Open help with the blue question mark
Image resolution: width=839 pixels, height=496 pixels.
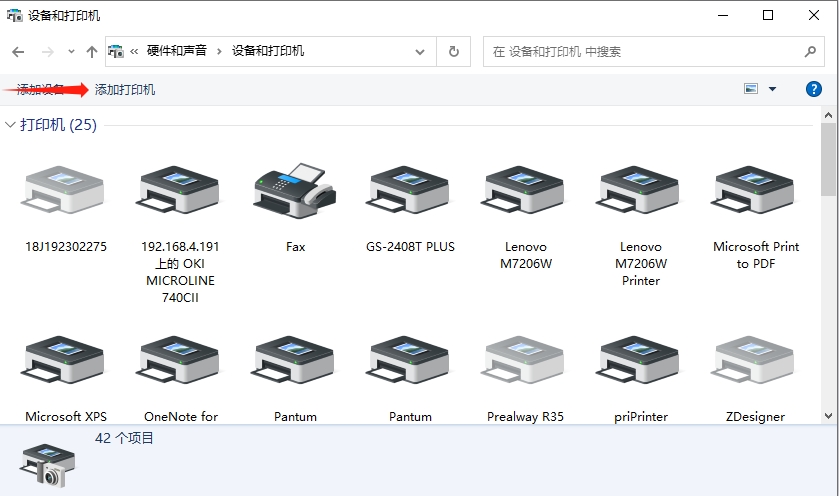[814, 89]
